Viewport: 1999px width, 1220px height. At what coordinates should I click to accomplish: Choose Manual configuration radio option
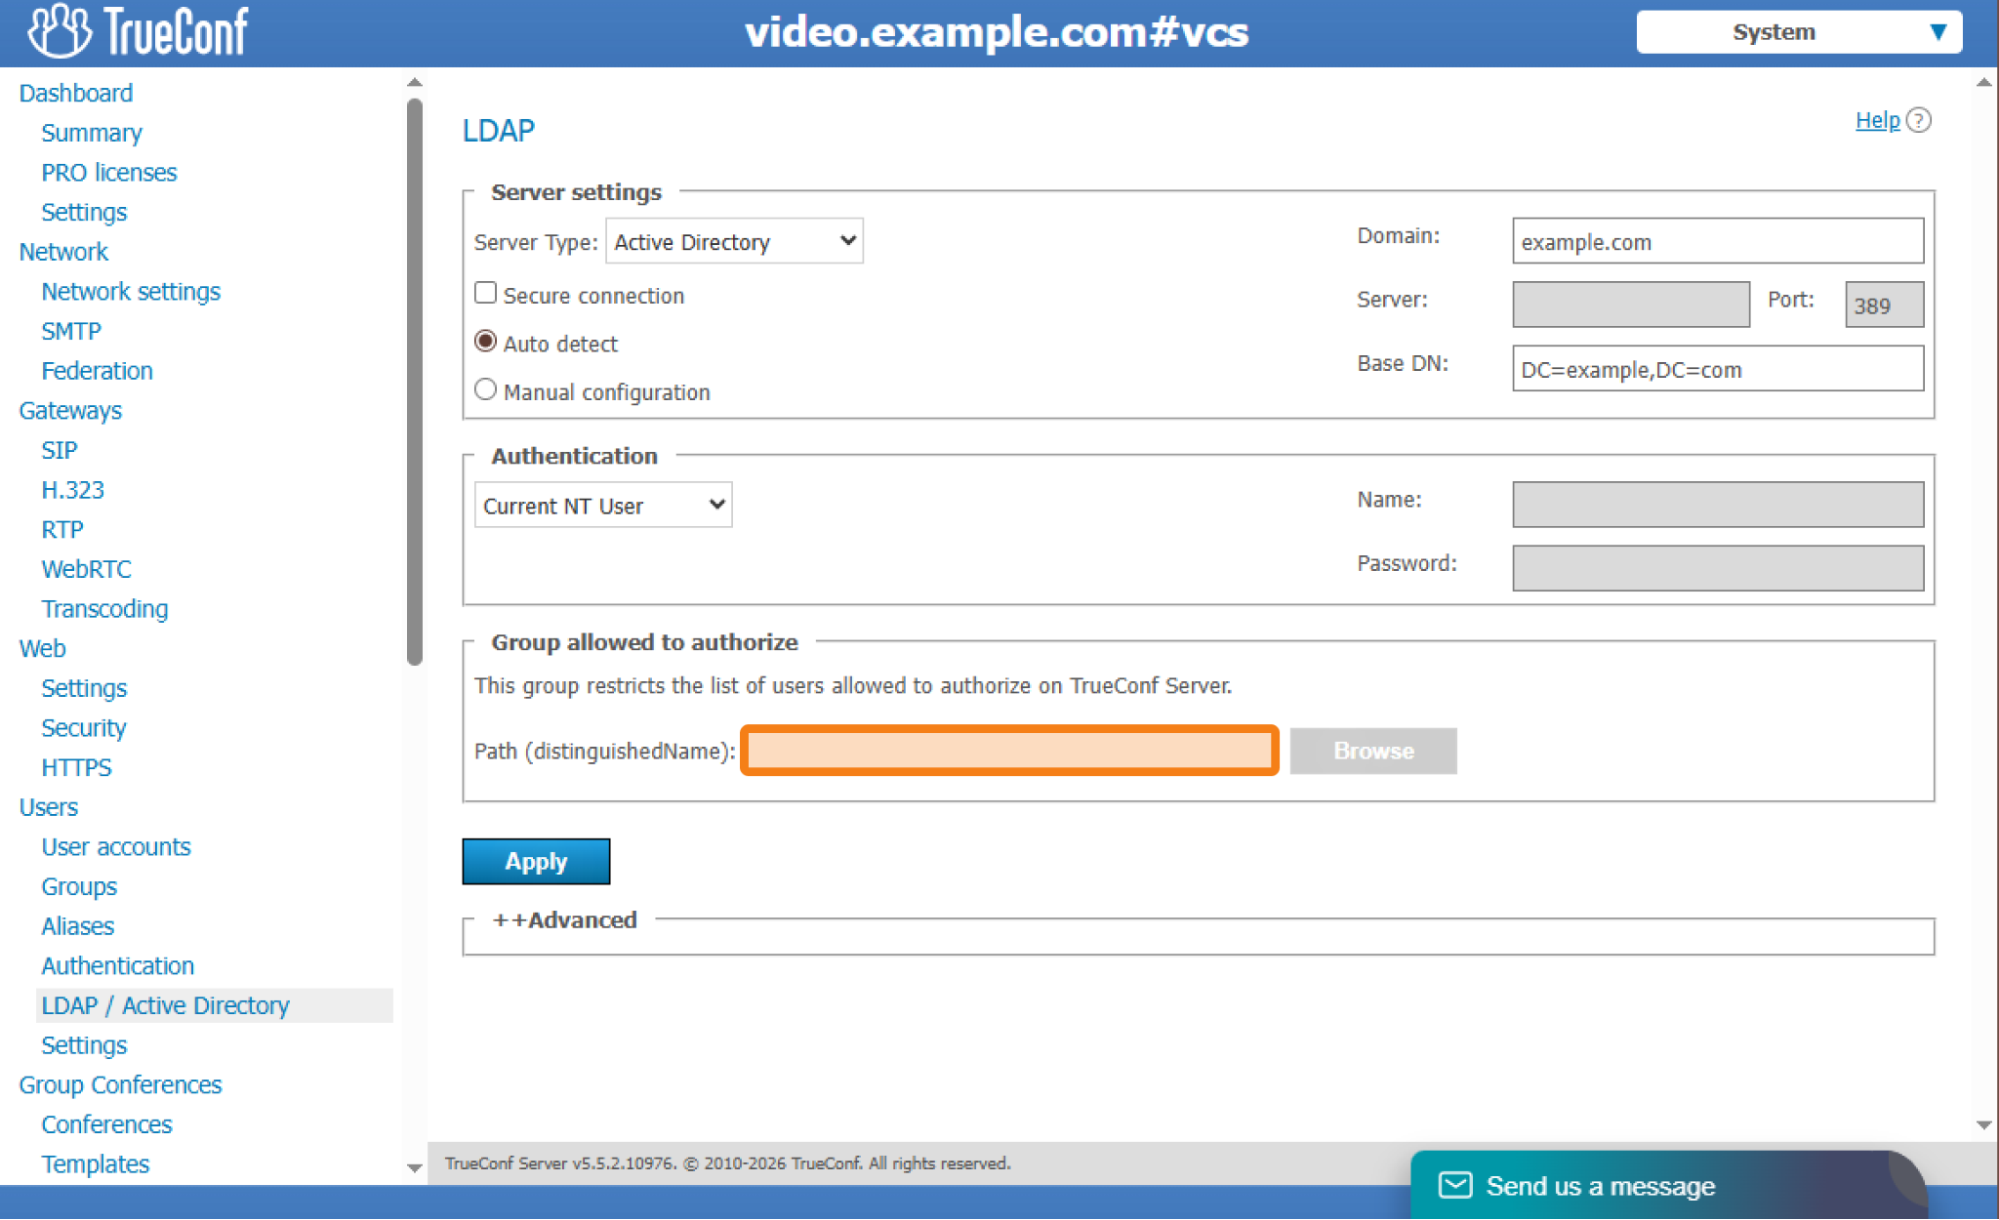485,390
